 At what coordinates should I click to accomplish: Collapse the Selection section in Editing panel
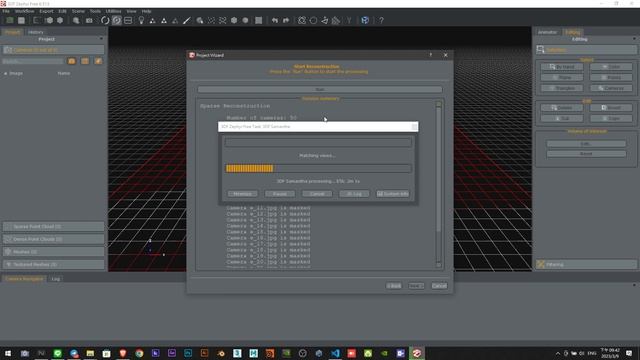(587, 50)
